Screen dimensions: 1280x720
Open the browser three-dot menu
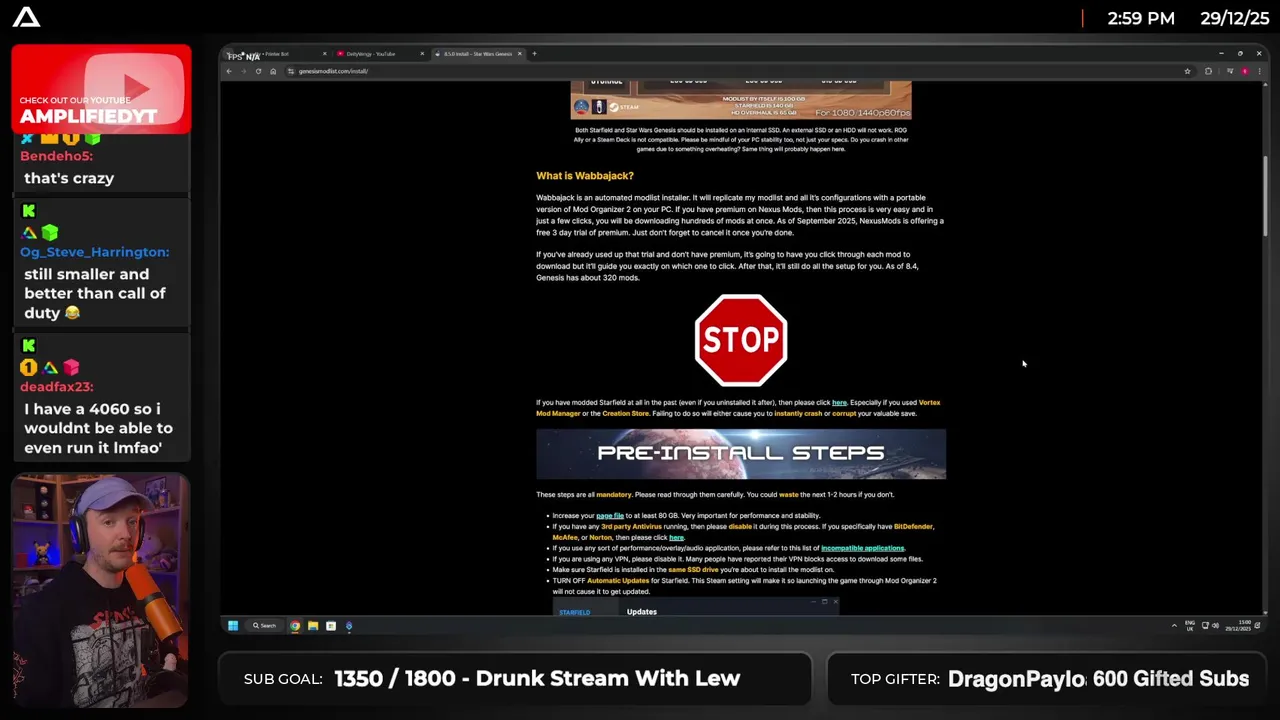pos(1259,71)
